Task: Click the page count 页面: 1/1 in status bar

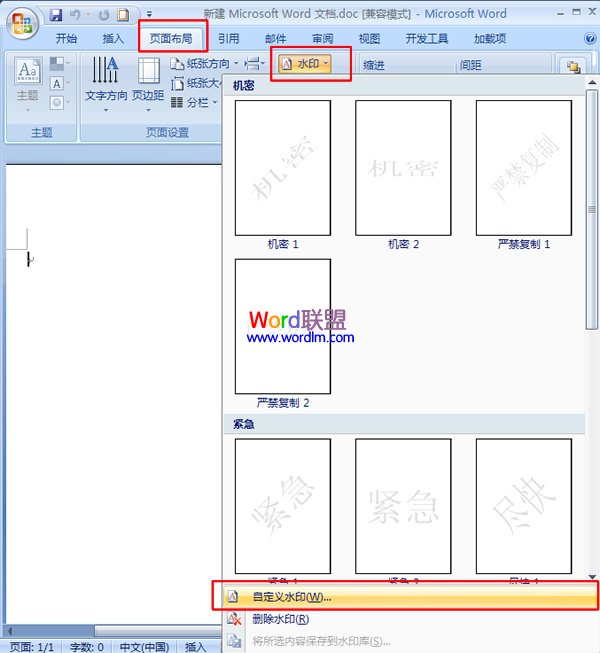Action: (x=32, y=647)
